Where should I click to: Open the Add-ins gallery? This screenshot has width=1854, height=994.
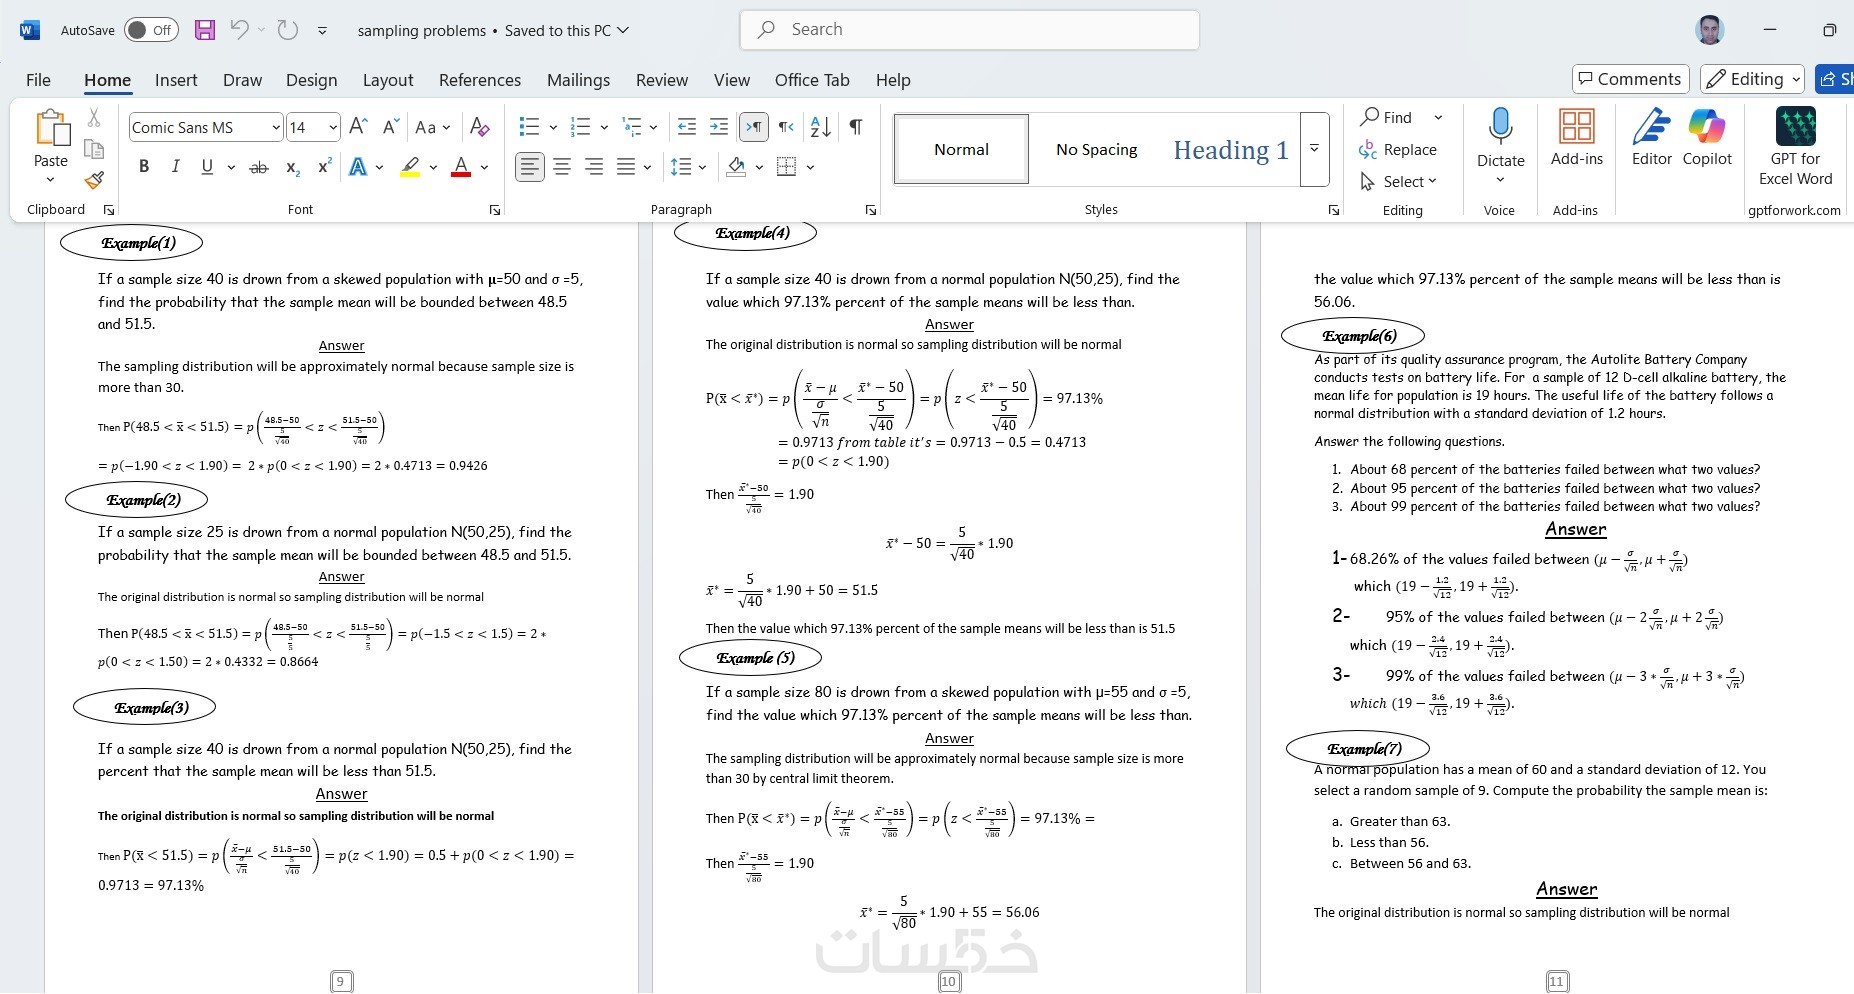point(1577,138)
